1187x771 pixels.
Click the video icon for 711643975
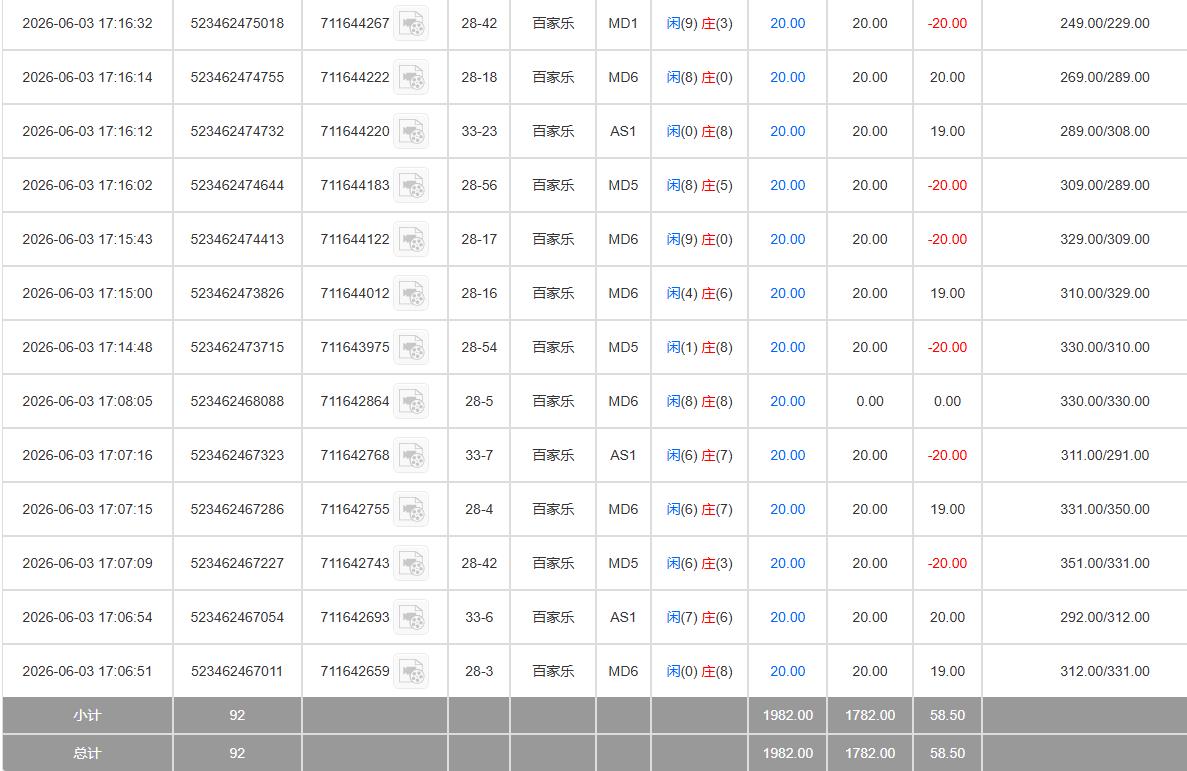[412, 347]
